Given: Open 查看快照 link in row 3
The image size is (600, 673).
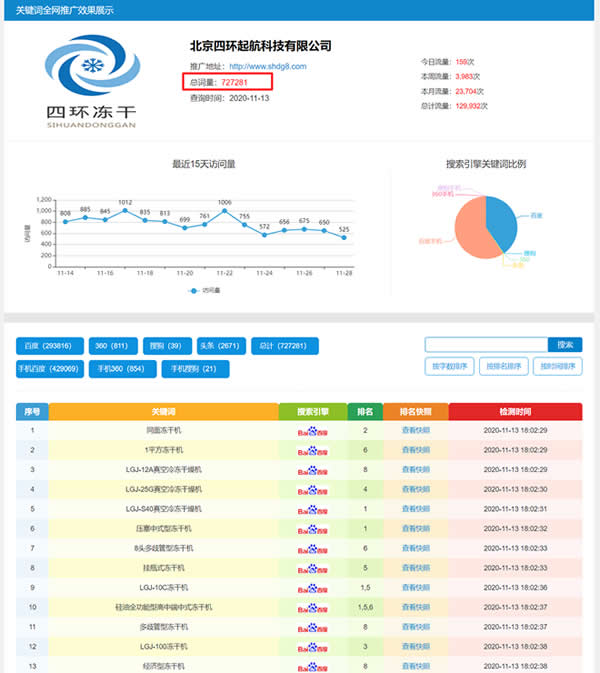Looking at the screenshot, I should coord(416,470).
